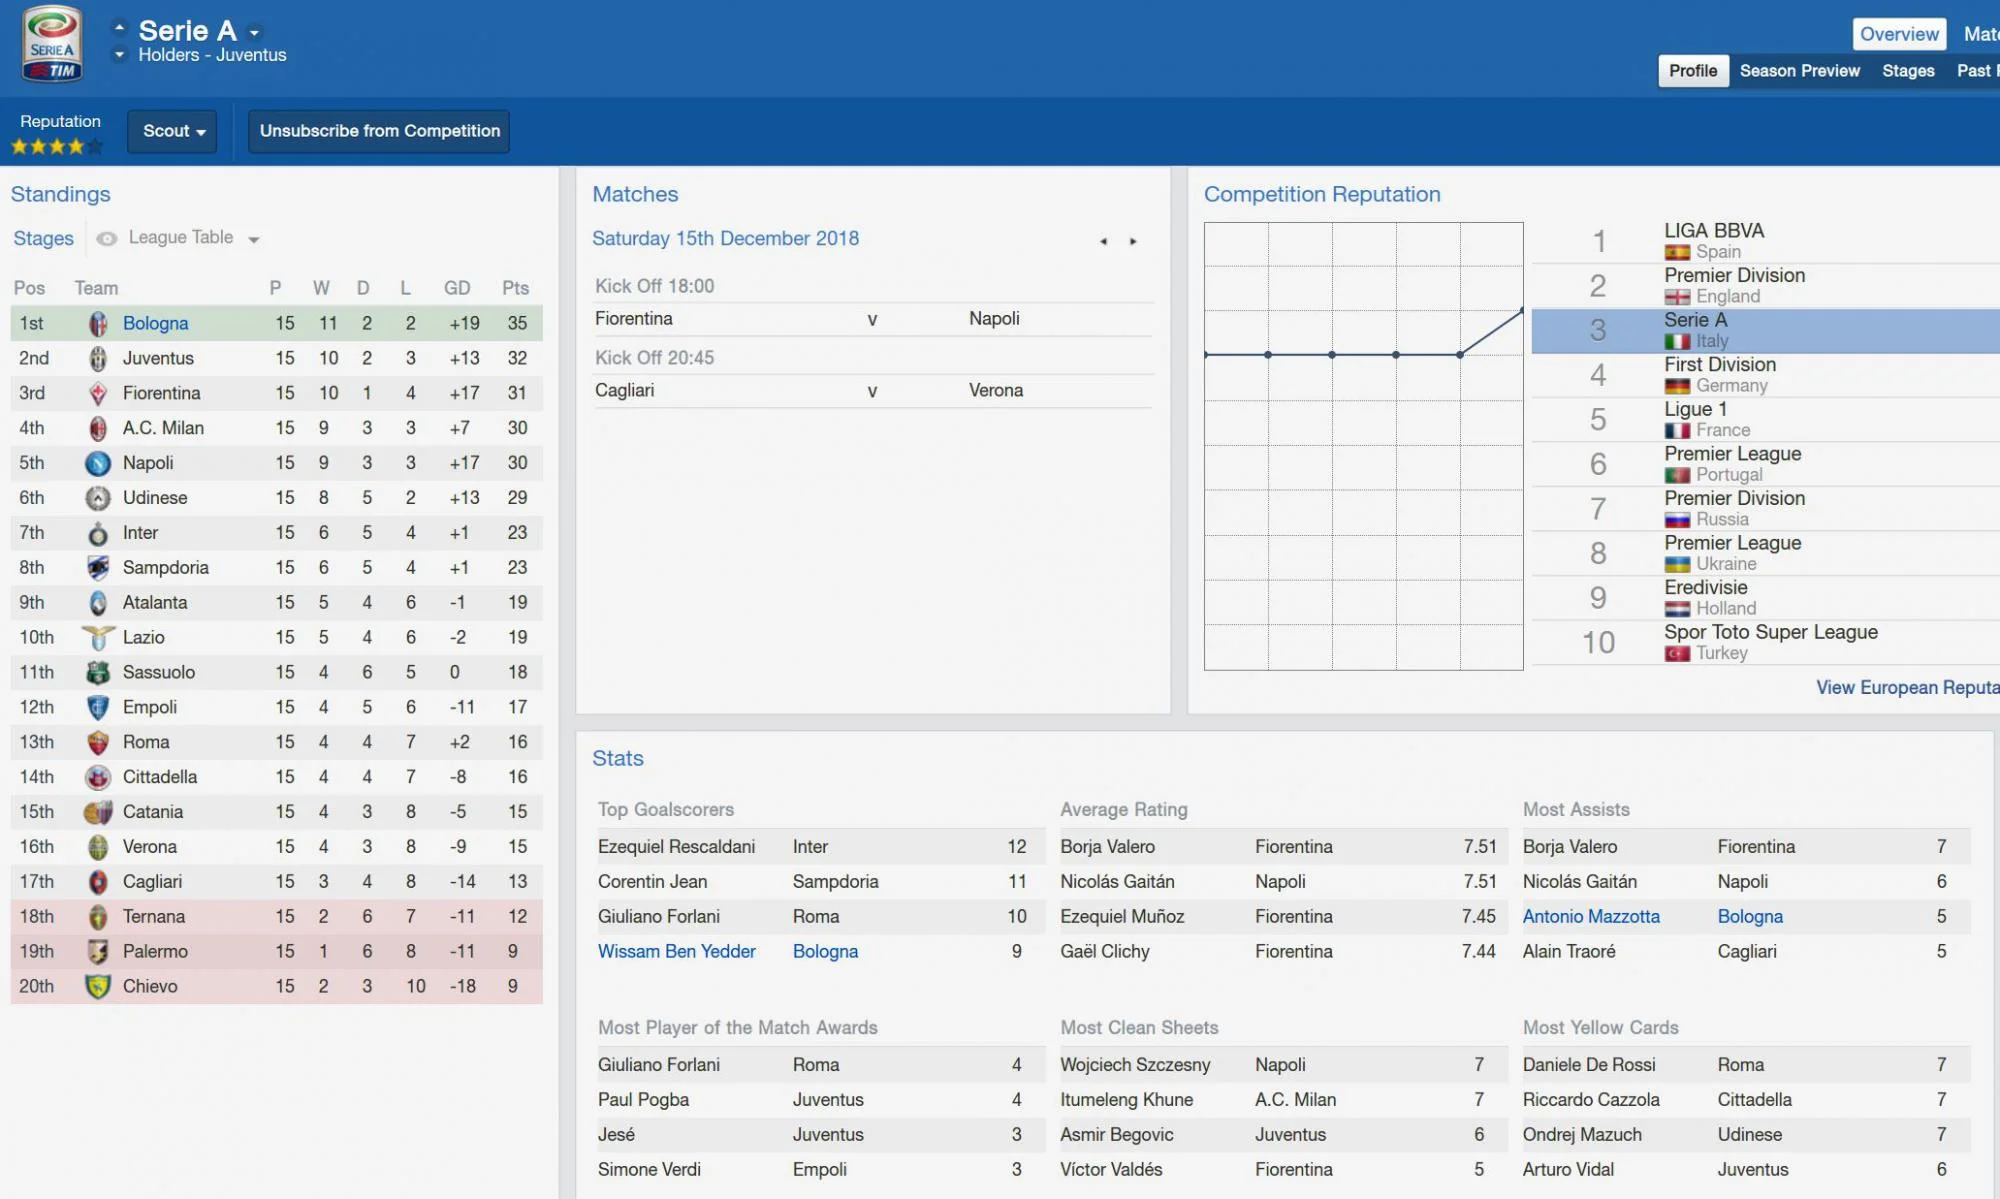Image resolution: width=2000 pixels, height=1199 pixels.
Task: Expand the League Table view dropdown
Action: [x=254, y=239]
